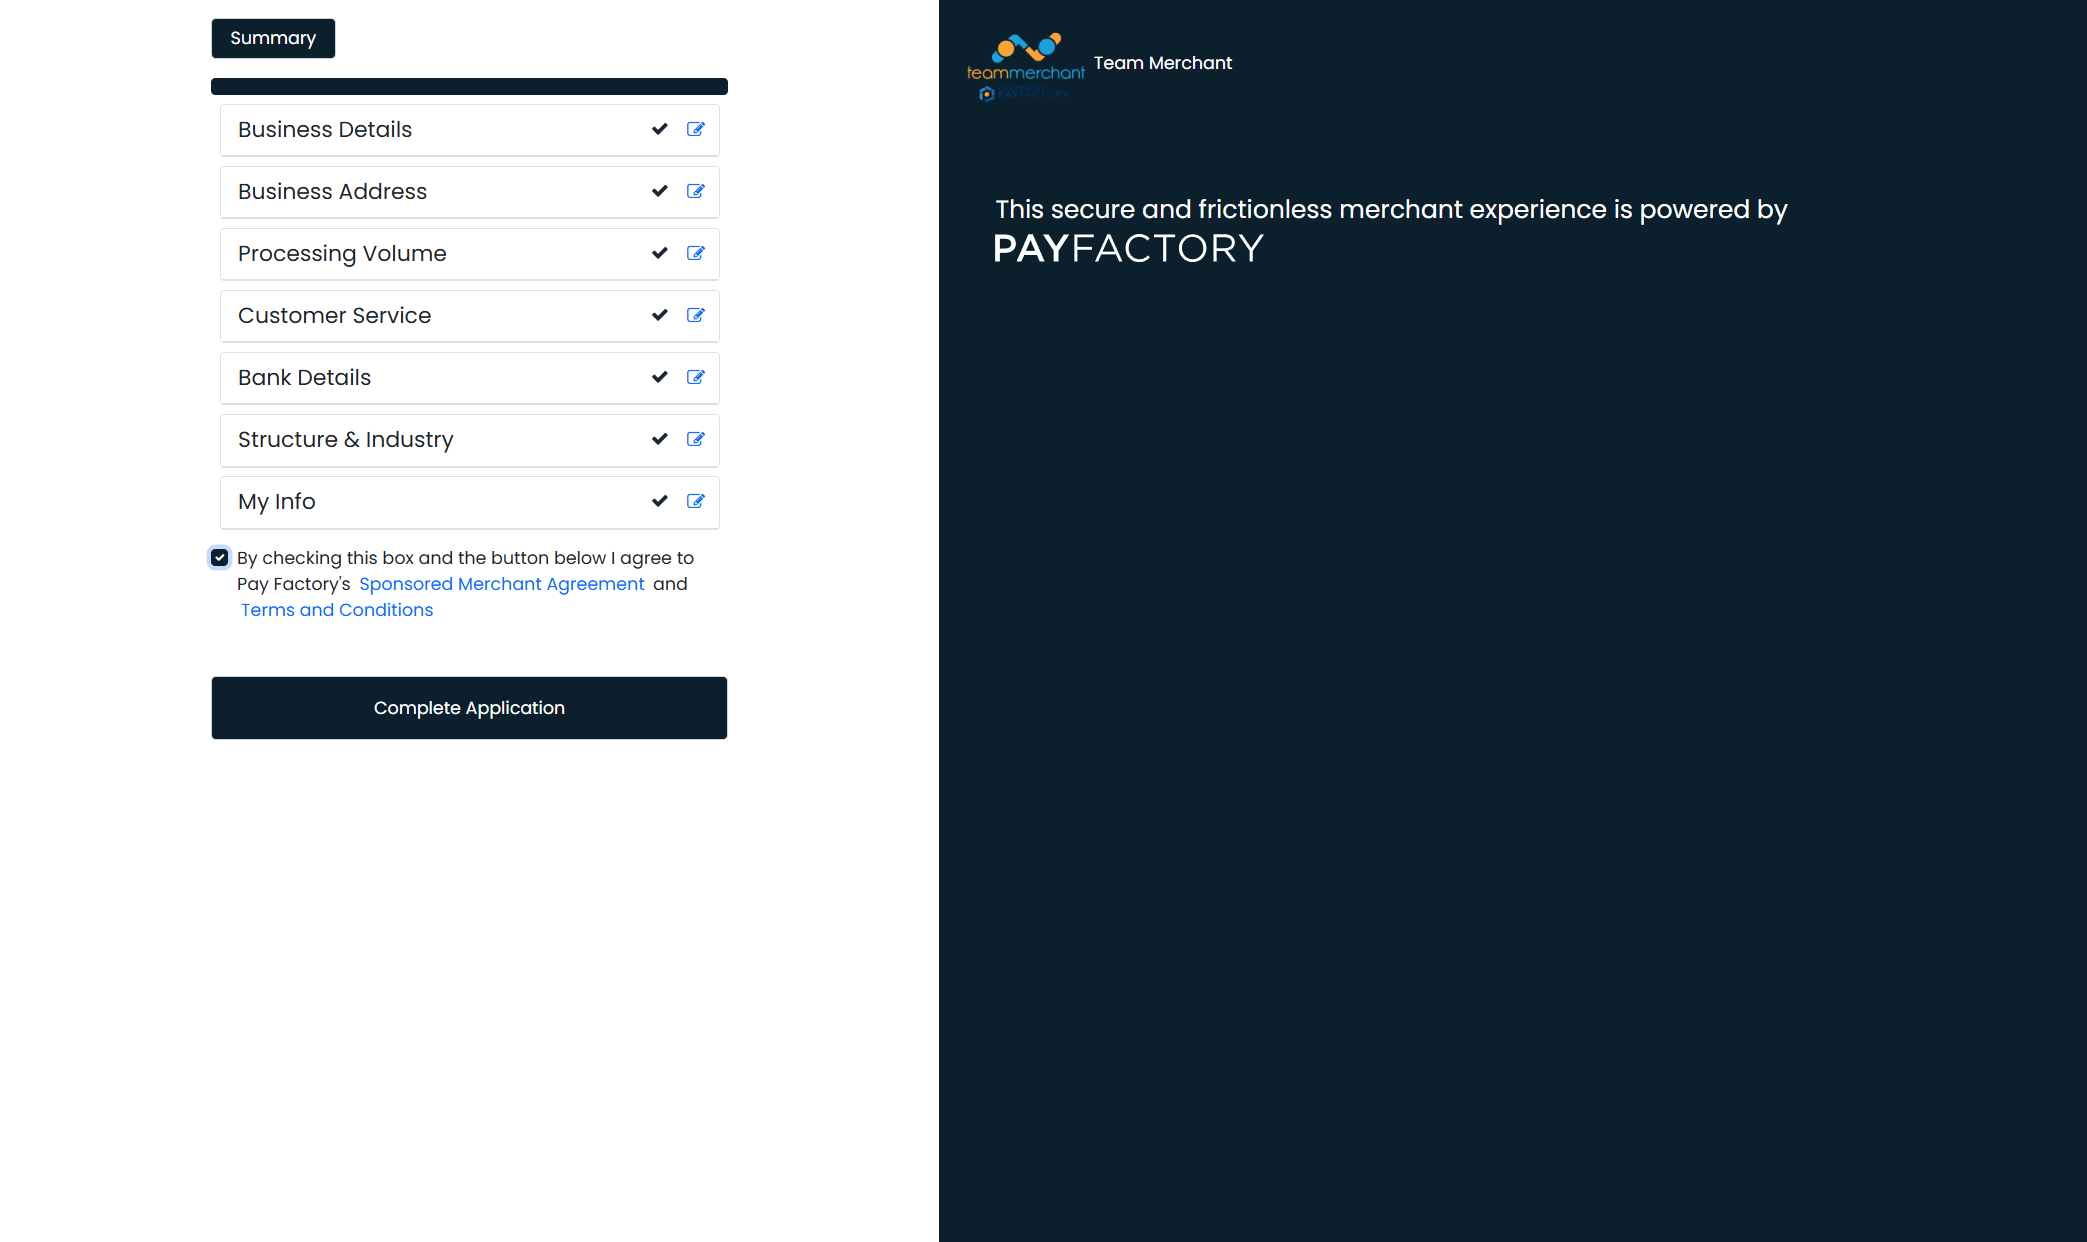This screenshot has height=1242, width=2087.
Task: Select the Business Details row label
Action: coord(325,130)
